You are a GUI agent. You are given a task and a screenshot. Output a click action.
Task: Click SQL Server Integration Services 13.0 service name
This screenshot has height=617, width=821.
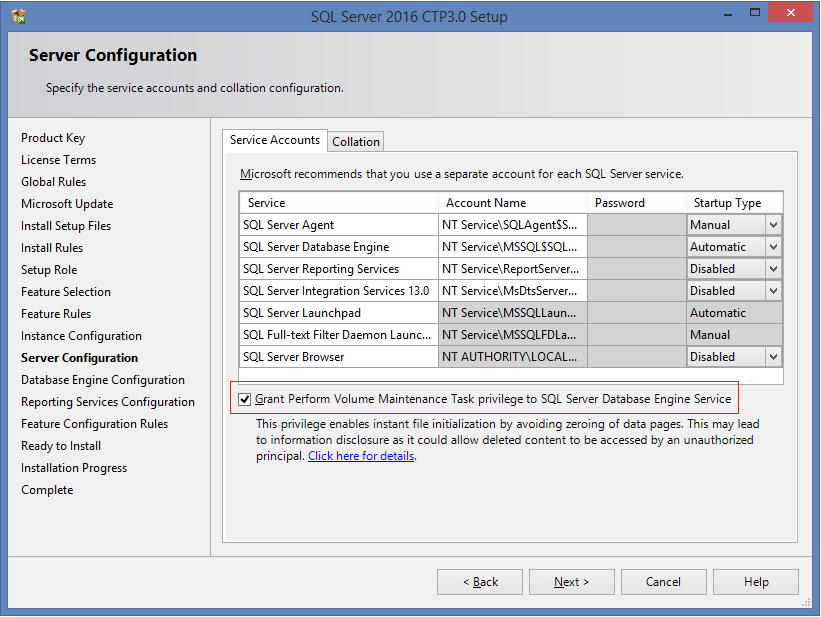(x=339, y=291)
